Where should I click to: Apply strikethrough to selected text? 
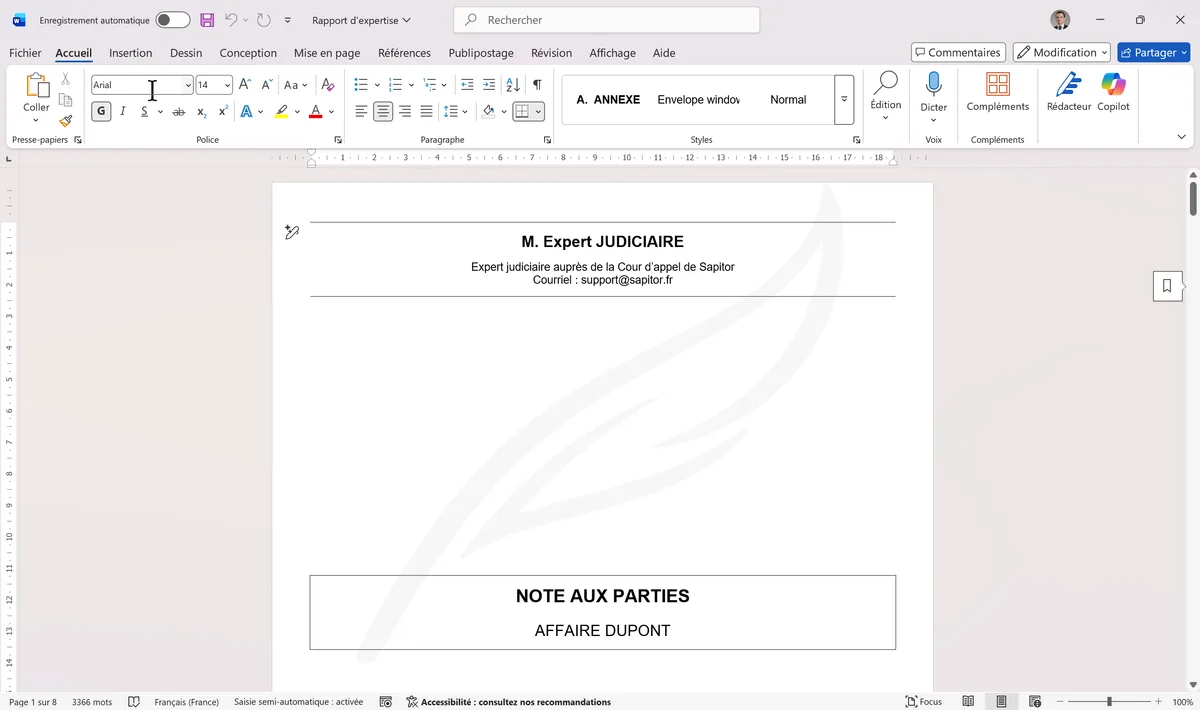pos(178,111)
